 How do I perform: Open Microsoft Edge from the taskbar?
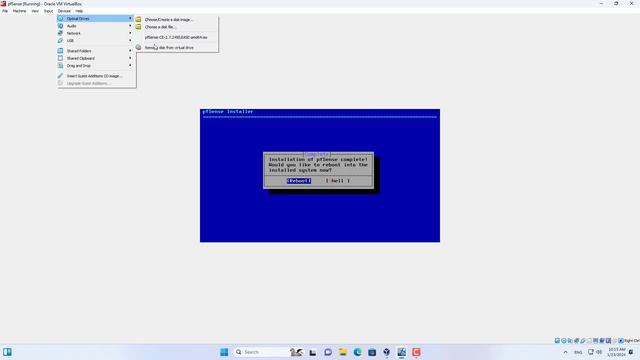pyautogui.click(x=357, y=352)
